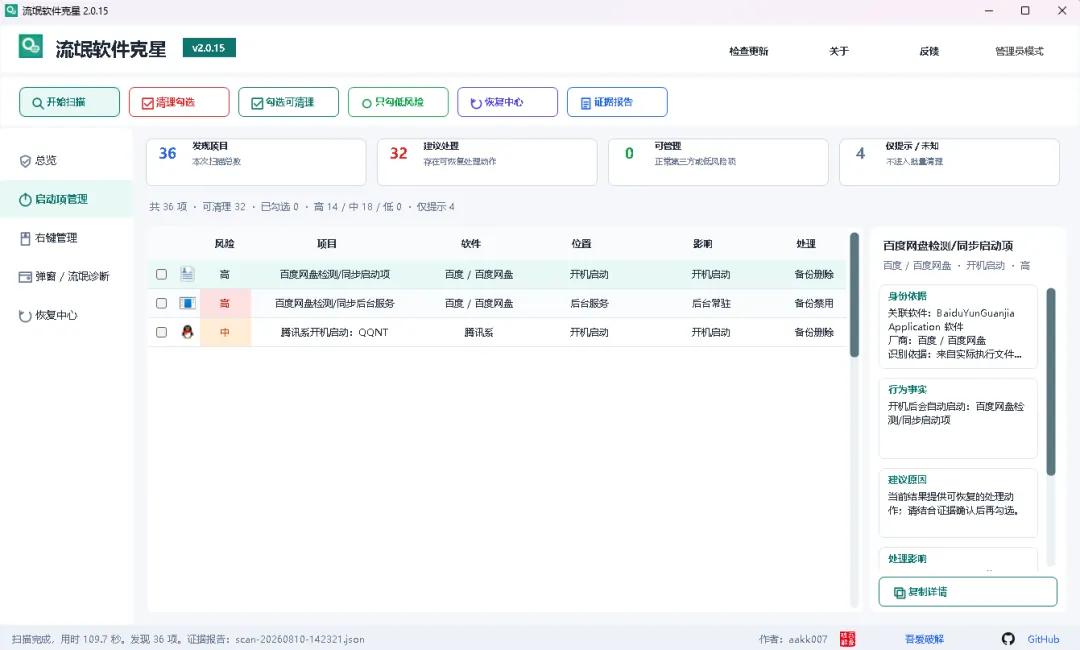Click 检查更新 in the top menu
This screenshot has width=1080, height=650.
coord(749,51)
